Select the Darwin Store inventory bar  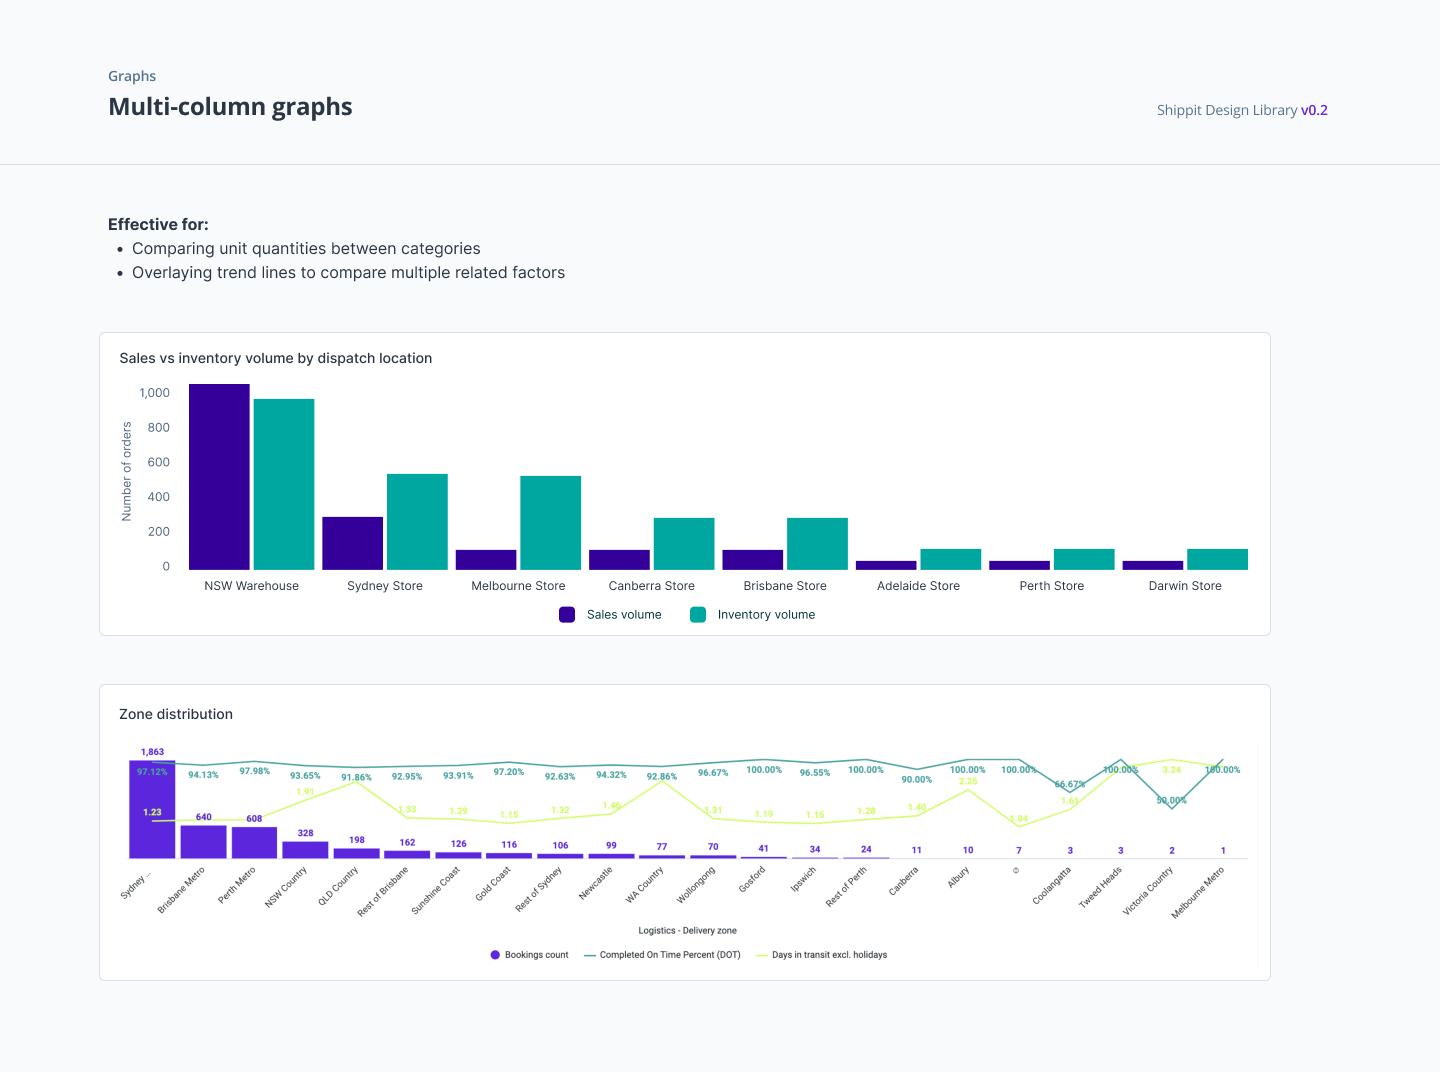tap(1217, 559)
